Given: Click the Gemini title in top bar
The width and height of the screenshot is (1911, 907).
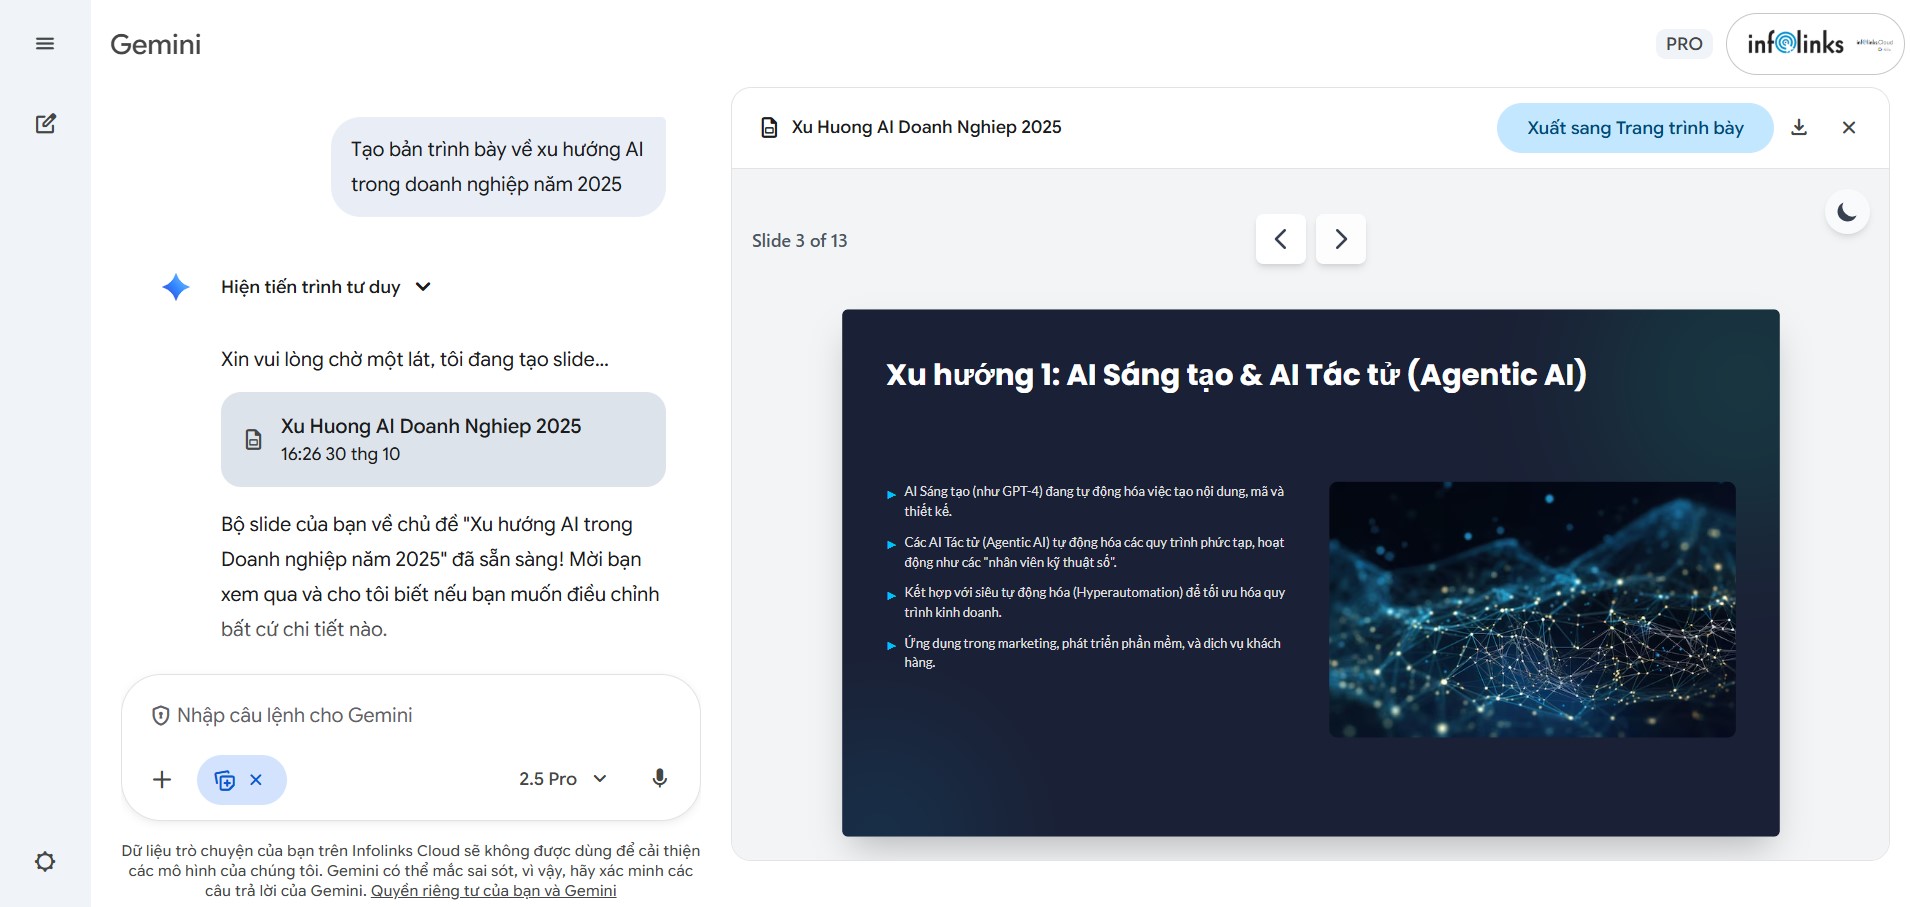Looking at the screenshot, I should pyautogui.click(x=155, y=44).
